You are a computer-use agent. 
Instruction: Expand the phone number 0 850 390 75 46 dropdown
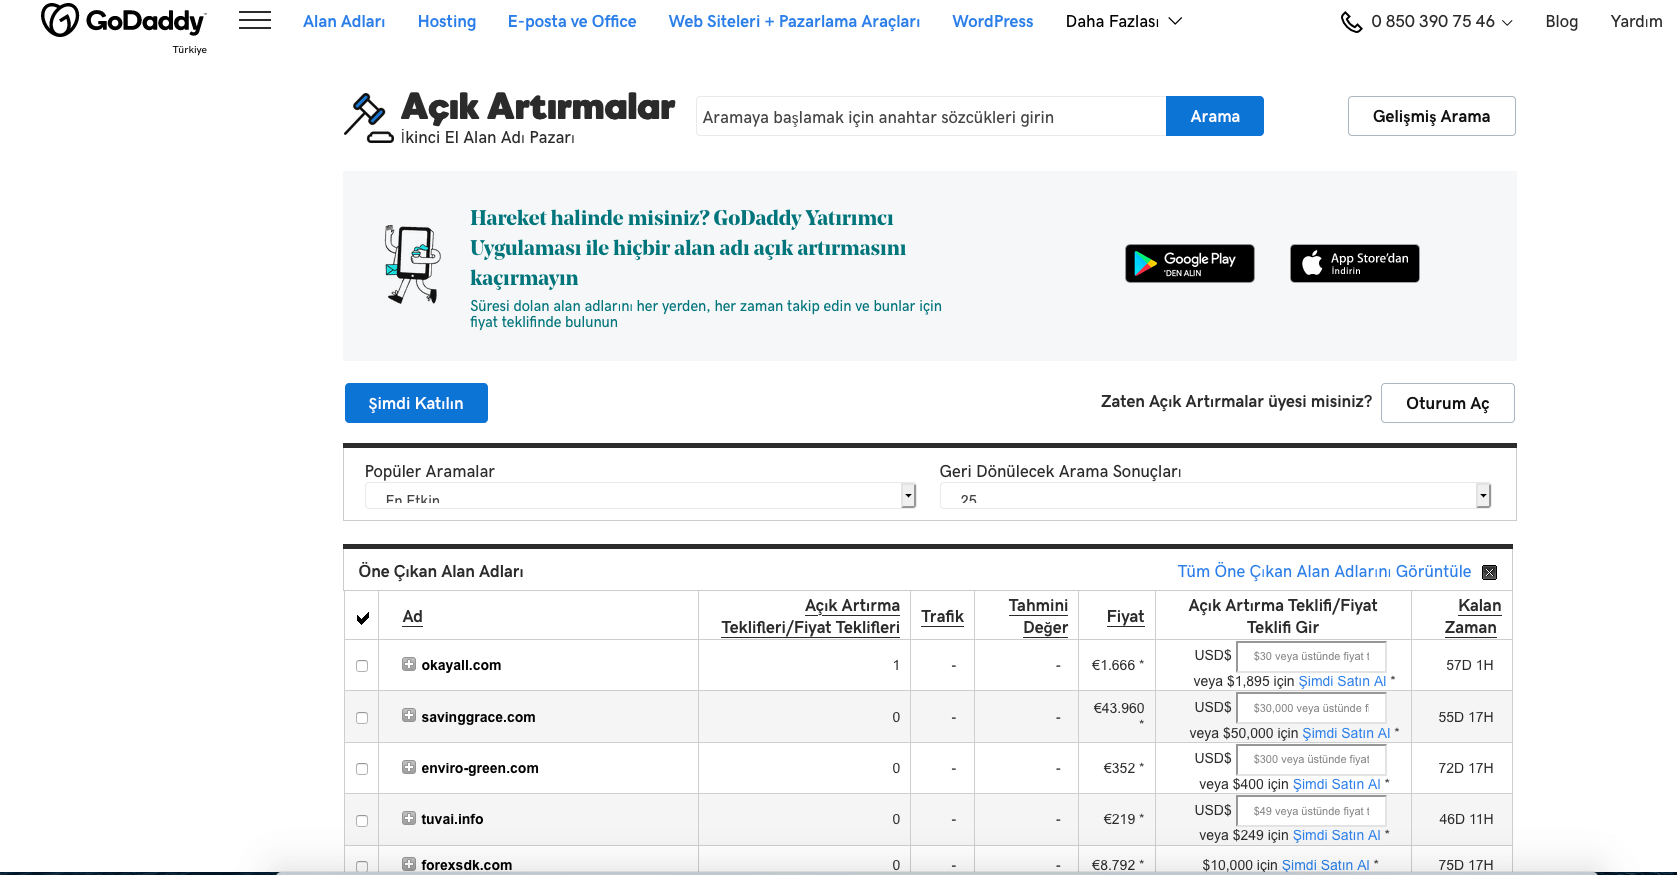tap(1441, 21)
